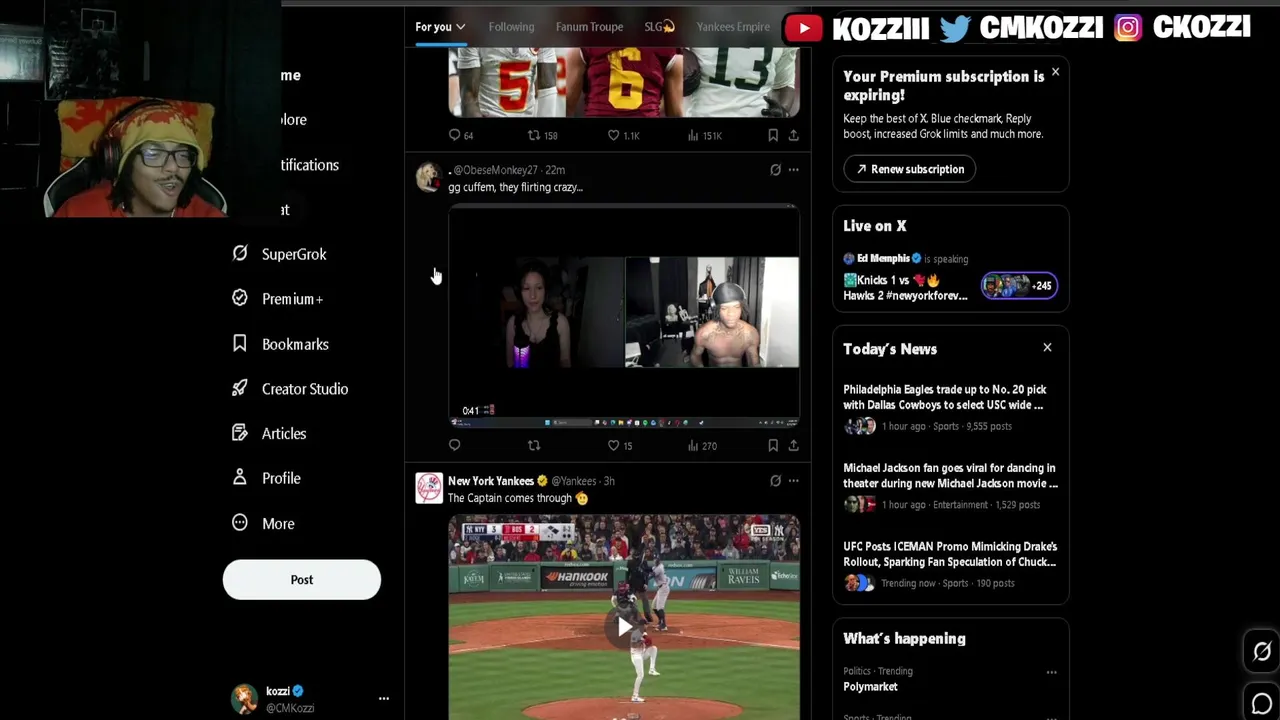Open floating messages chat button
The image size is (1280, 720).
click(1262, 703)
